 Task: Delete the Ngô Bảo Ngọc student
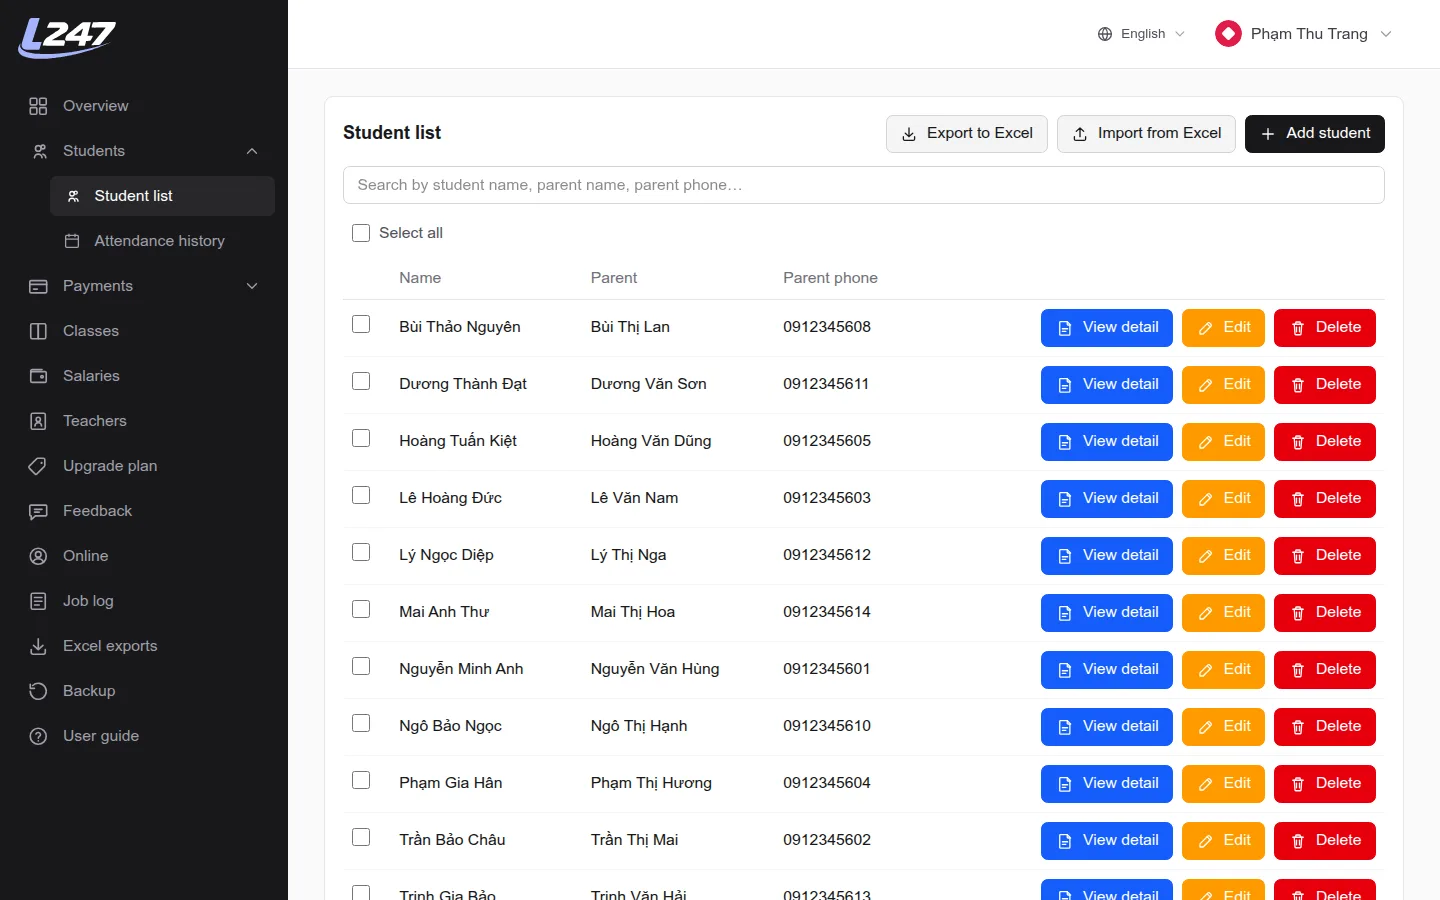coord(1325,727)
